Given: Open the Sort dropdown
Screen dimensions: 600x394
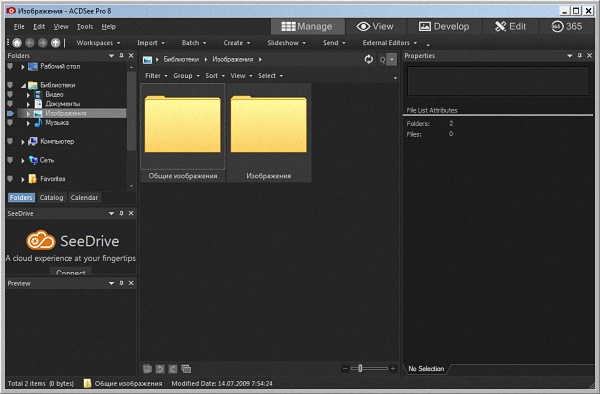Looking at the screenshot, I should click(x=215, y=76).
